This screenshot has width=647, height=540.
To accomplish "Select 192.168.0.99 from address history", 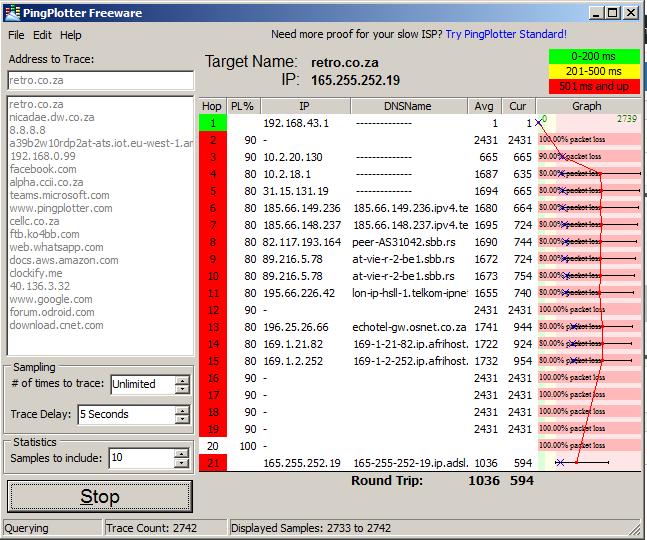I will (x=43, y=156).
